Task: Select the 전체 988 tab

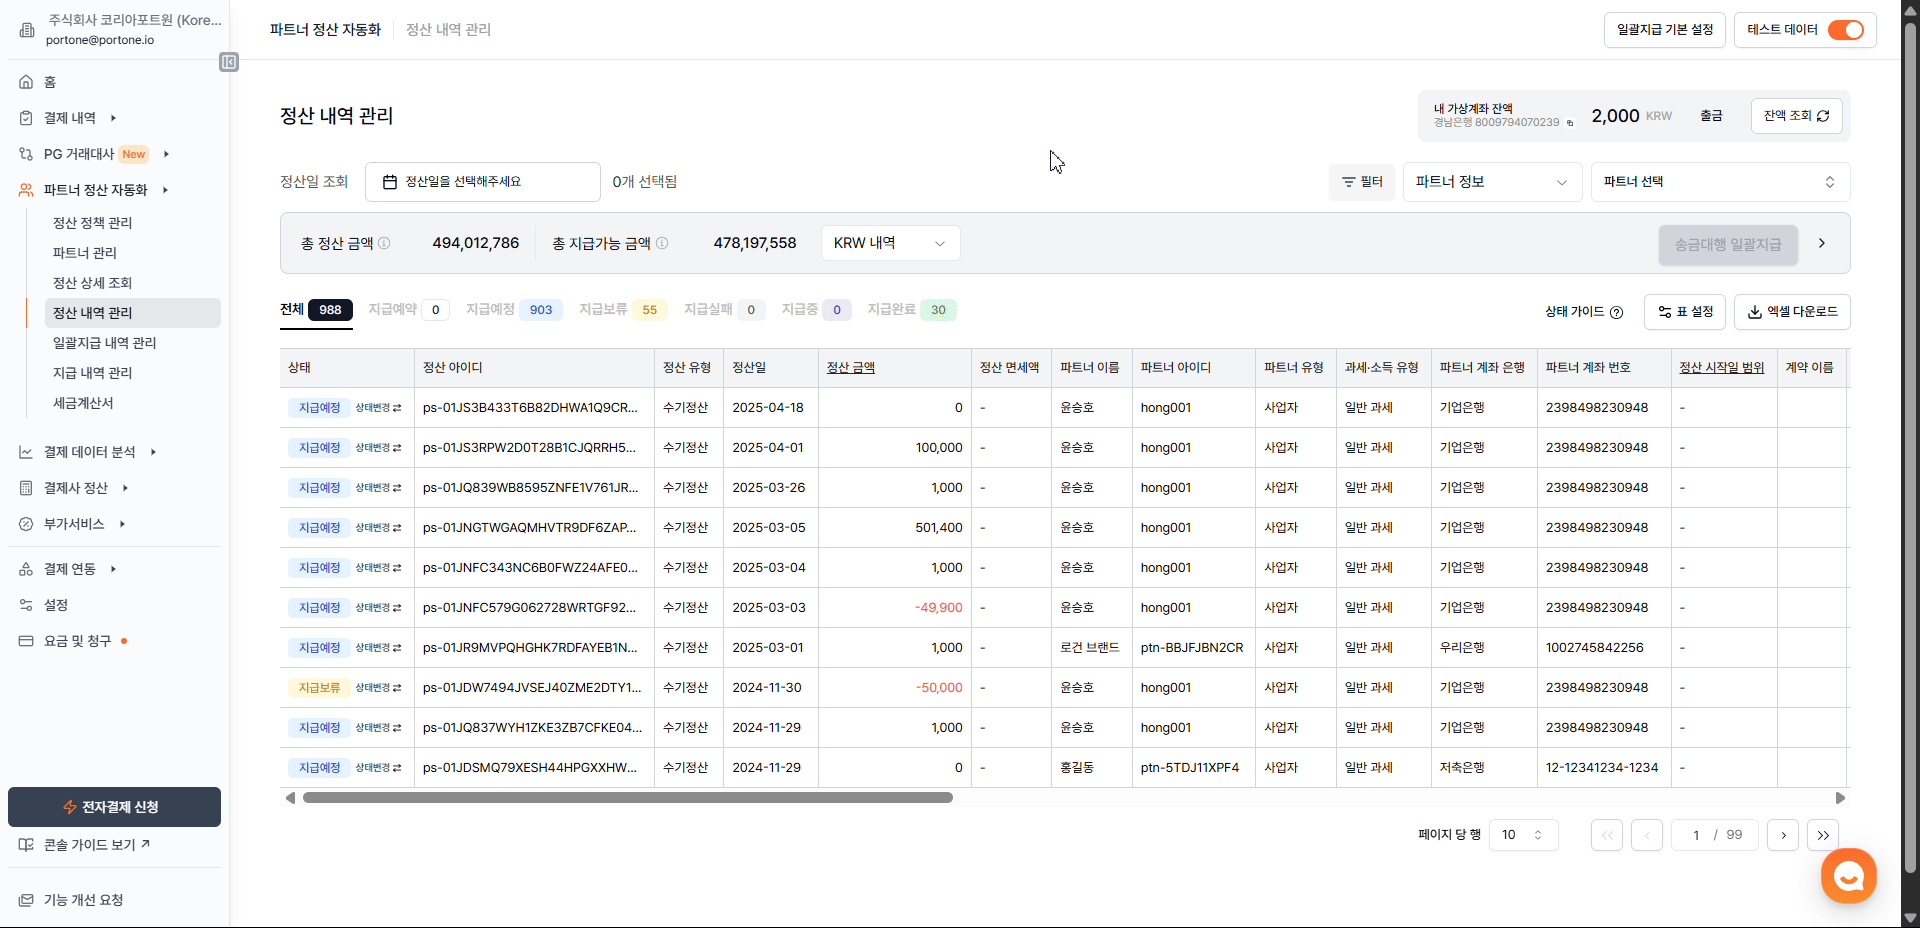Action: pos(315,310)
